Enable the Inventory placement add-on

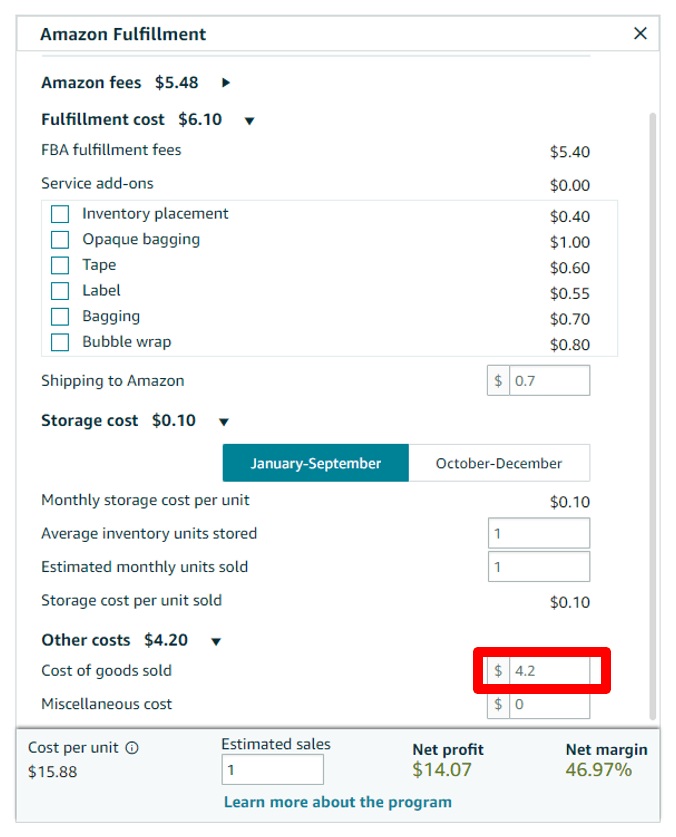pos(61,214)
